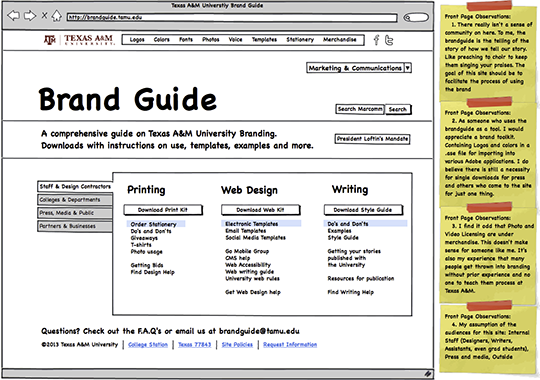Click the window resize grip icon
540x380 pixels.
click(x=427, y=373)
